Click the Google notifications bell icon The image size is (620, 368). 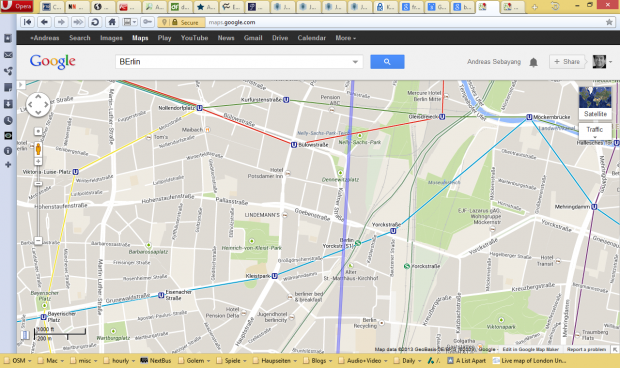(533, 62)
